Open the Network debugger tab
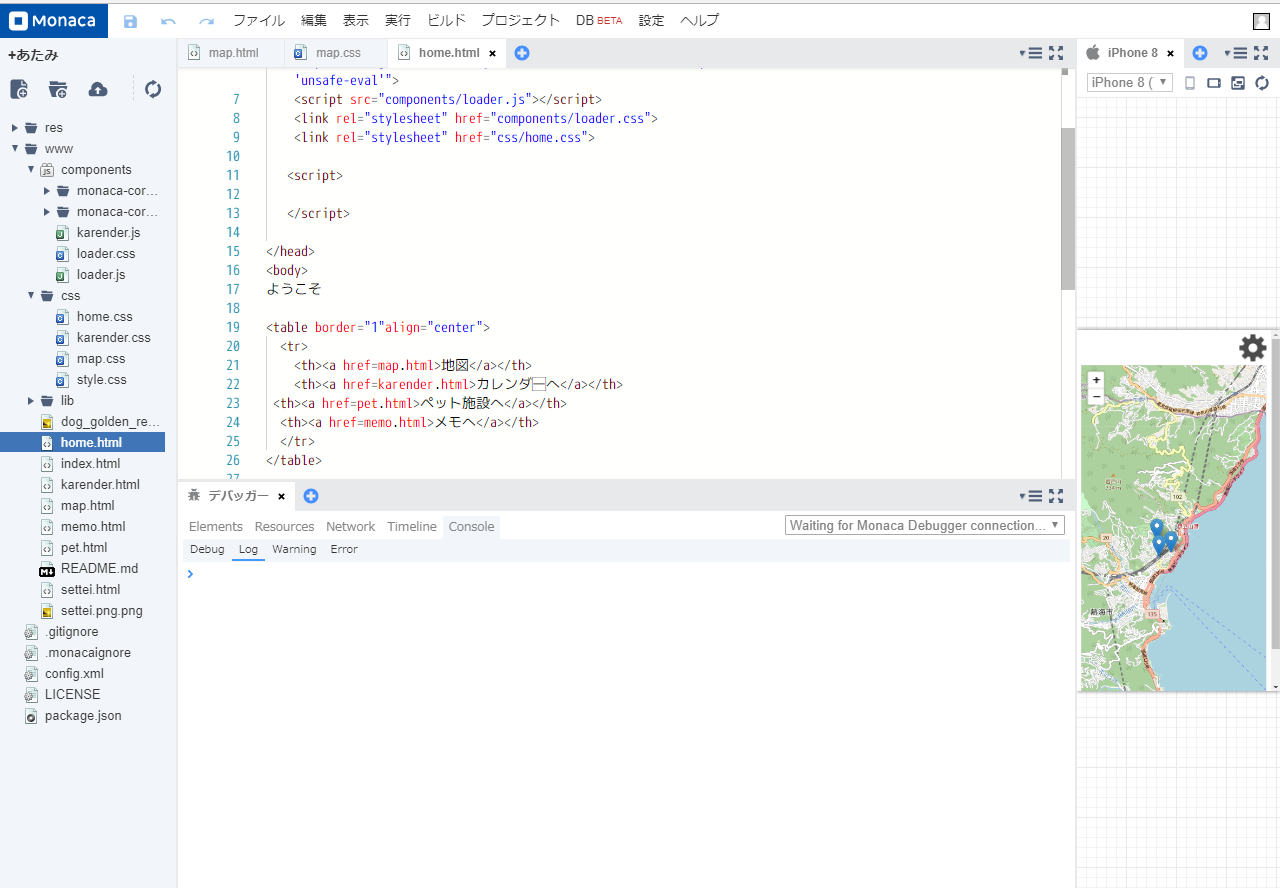 [x=350, y=527]
